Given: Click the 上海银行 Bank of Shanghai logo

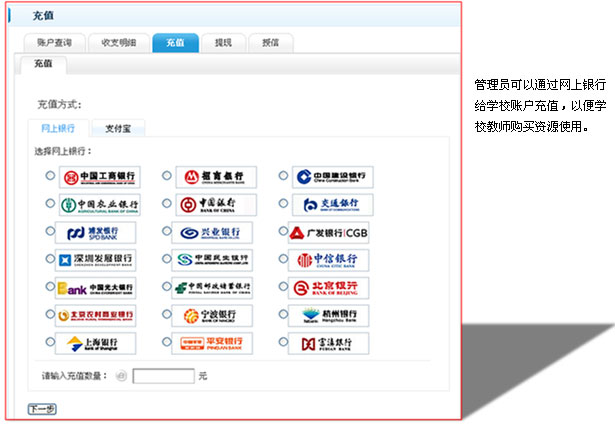Looking at the screenshot, I should click(95, 343).
